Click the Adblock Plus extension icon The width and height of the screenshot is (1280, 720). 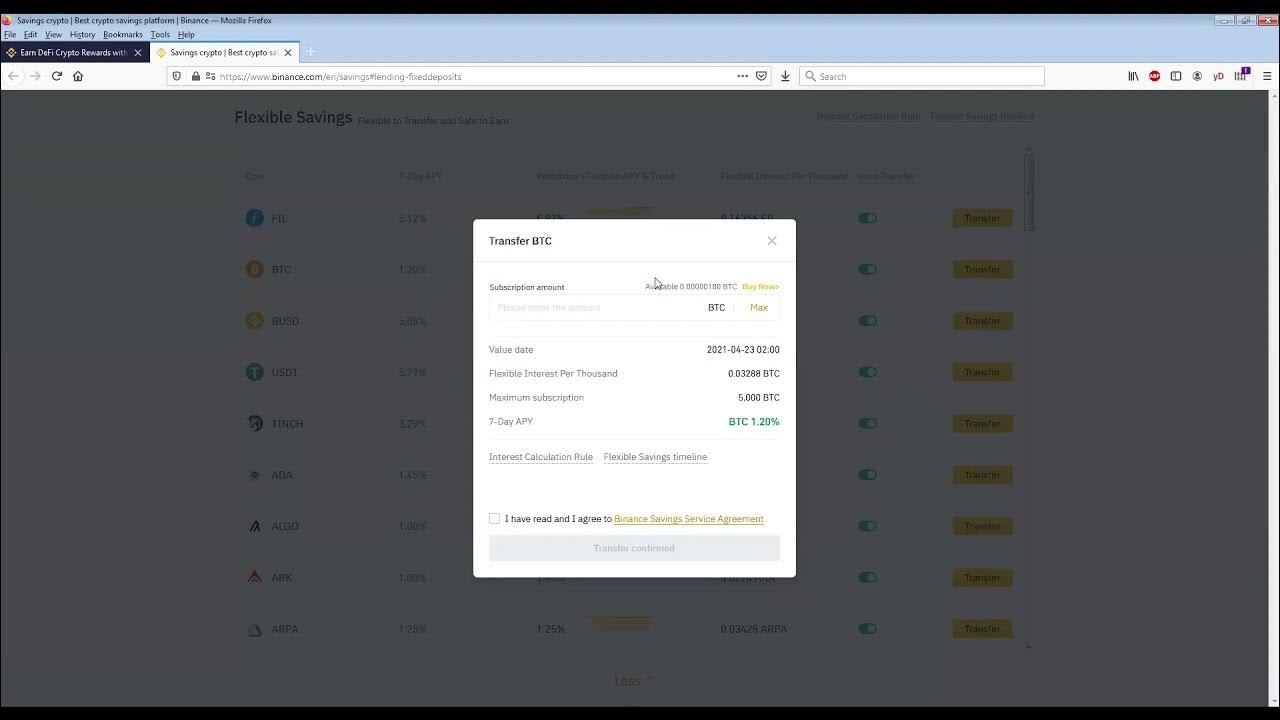pos(1154,76)
